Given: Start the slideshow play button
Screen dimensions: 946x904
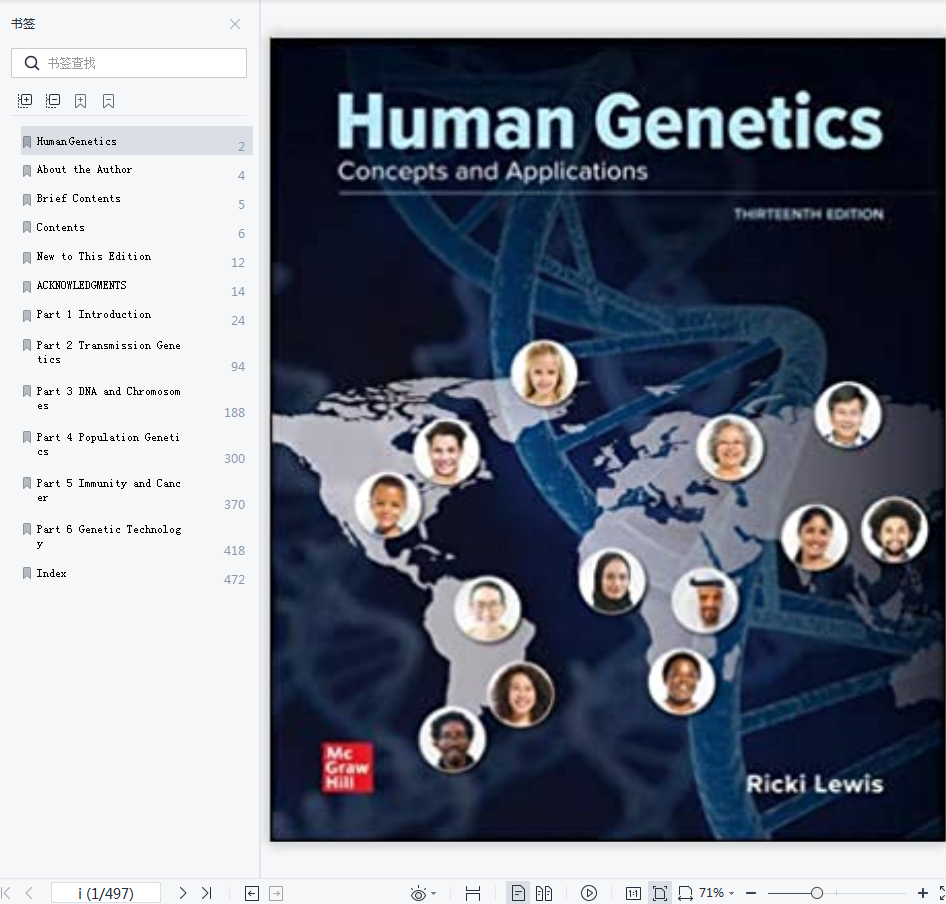Looking at the screenshot, I should (589, 893).
